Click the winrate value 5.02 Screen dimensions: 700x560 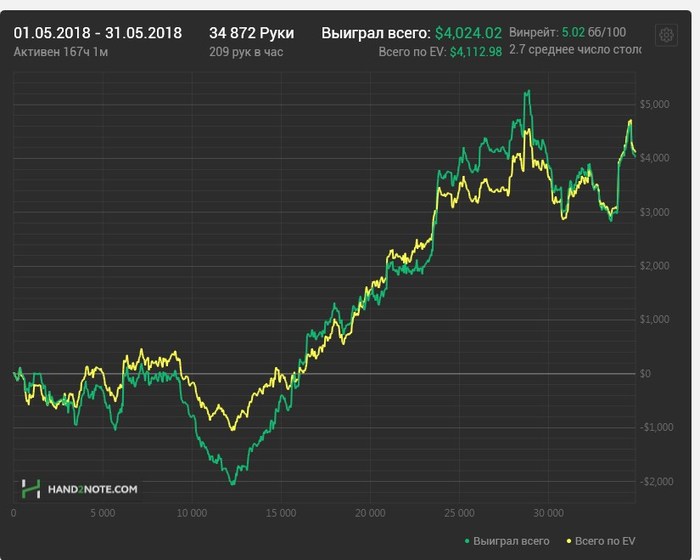tap(573, 32)
